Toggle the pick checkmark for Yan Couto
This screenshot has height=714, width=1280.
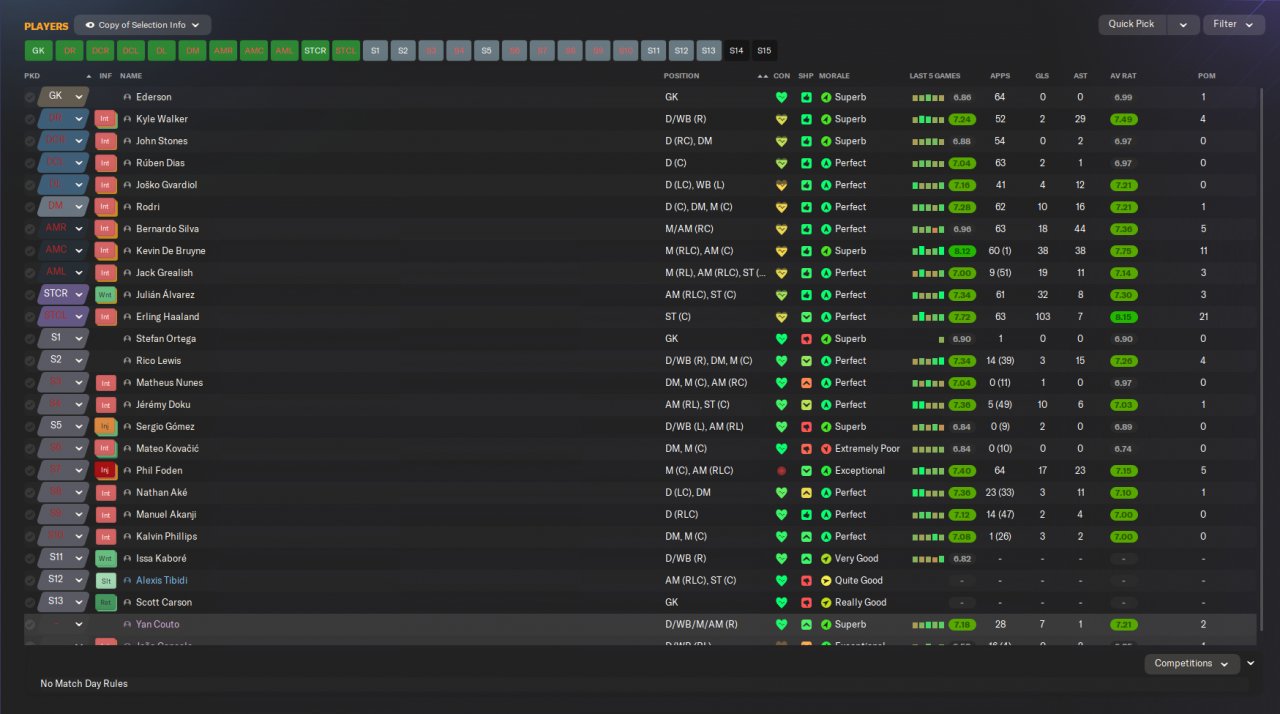(30, 625)
